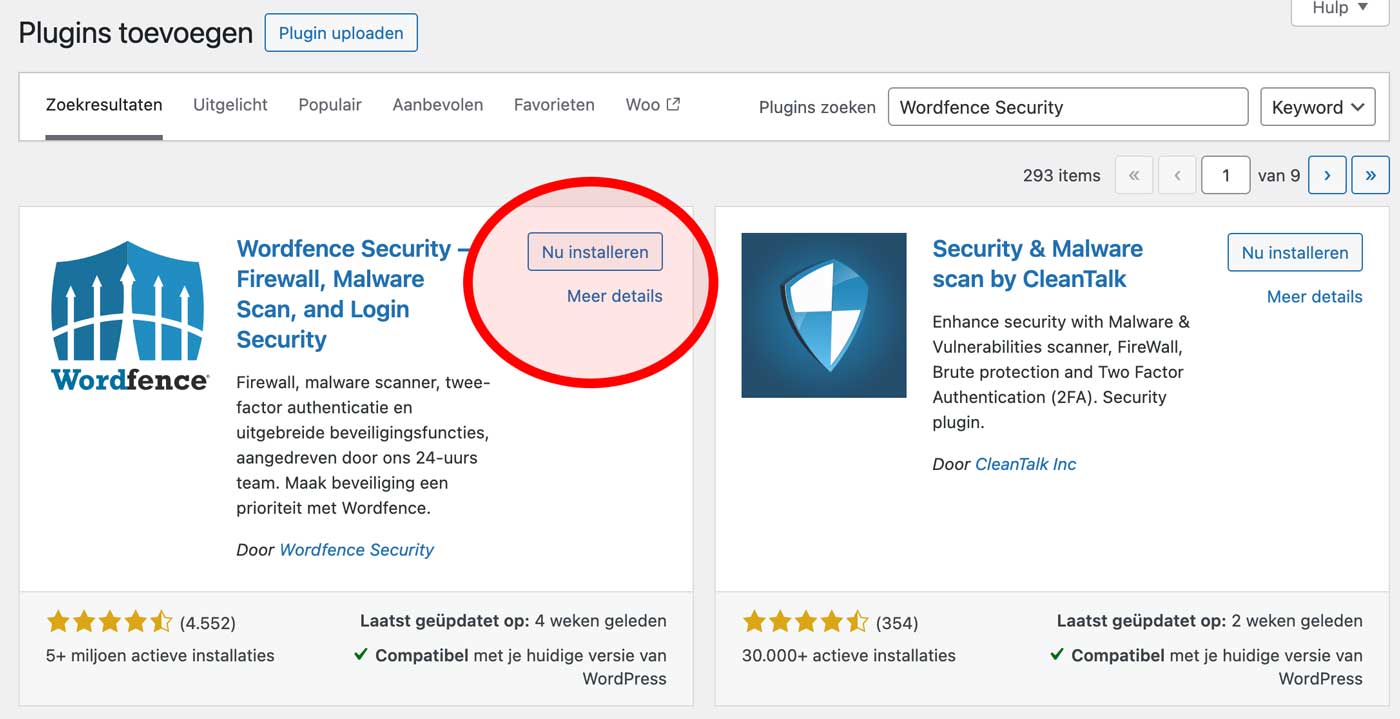Open Meer details for CleanTalk plugin
Viewport: 1400px width, 719px height.
point(1314,297)
